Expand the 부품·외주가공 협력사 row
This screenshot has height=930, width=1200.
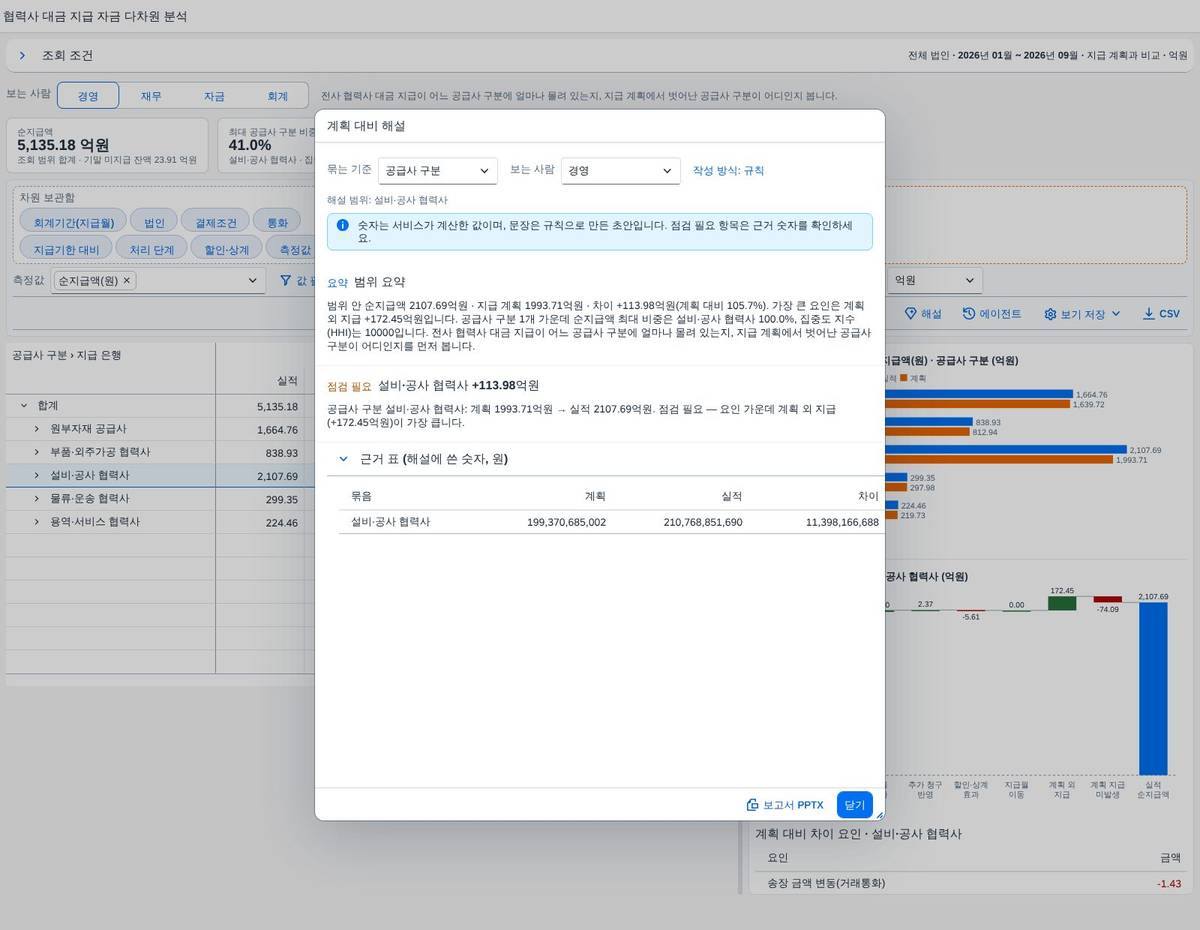point(37,452)
